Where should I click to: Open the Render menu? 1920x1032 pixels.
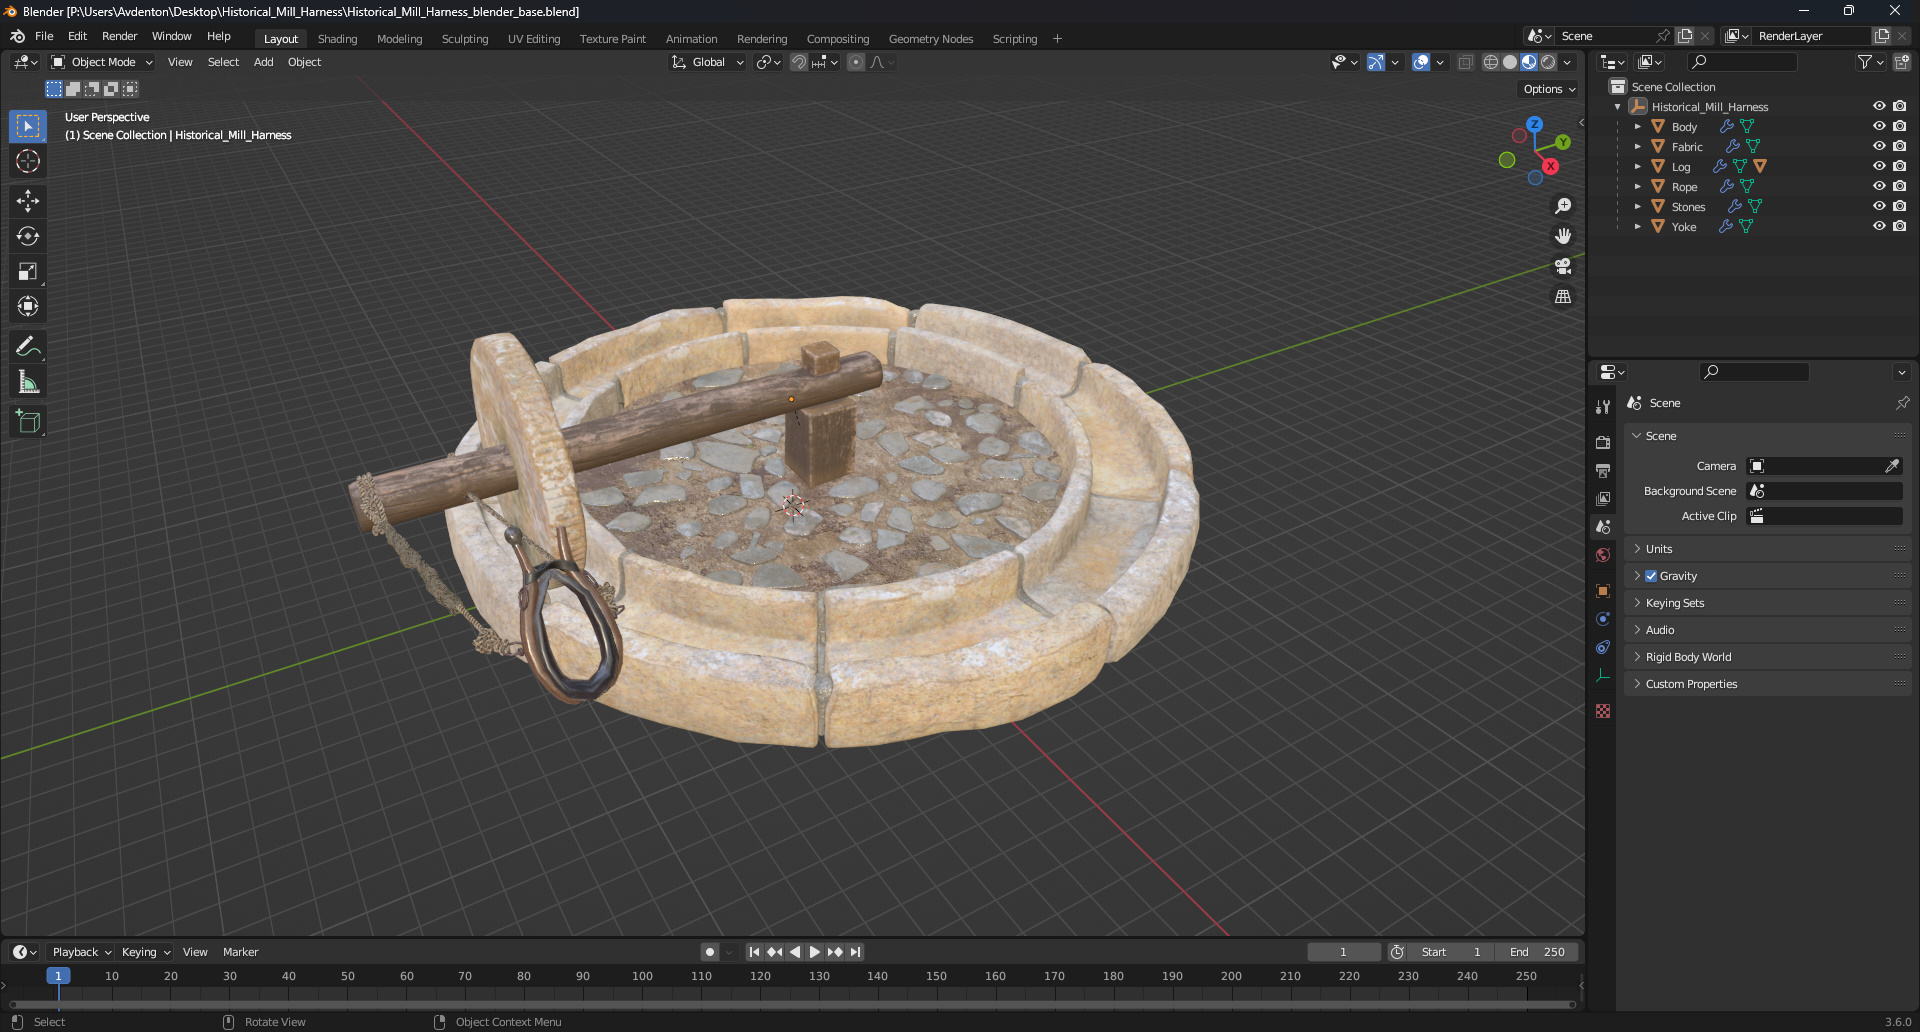coord(119,36)
